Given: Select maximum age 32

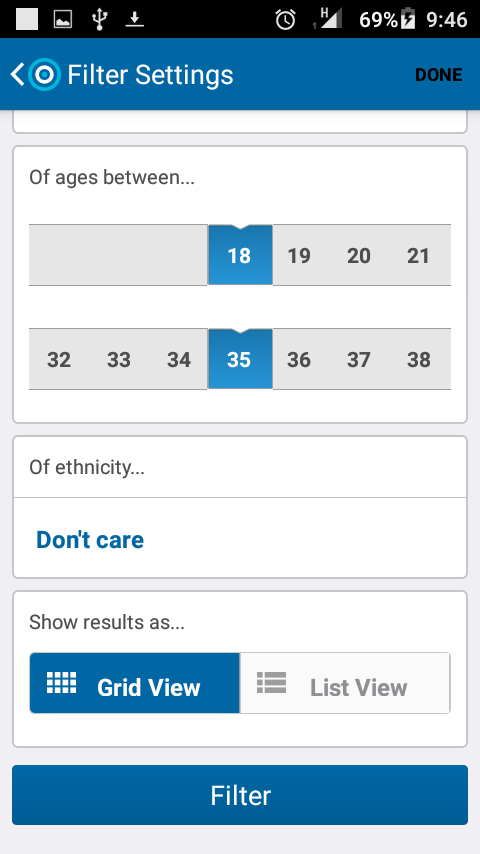Looking at the screenshot, I should point(59,359).
